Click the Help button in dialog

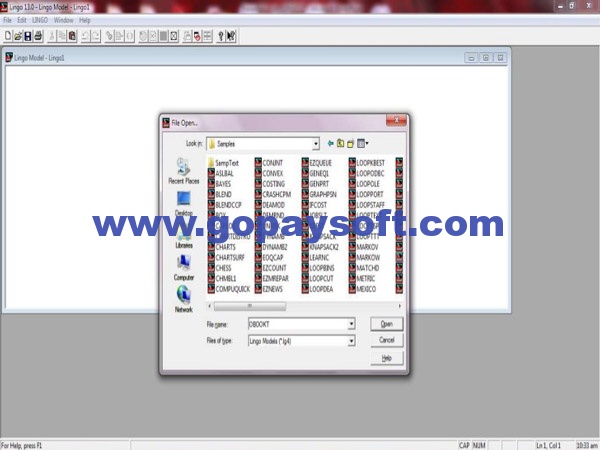click(x=386, y=358)
